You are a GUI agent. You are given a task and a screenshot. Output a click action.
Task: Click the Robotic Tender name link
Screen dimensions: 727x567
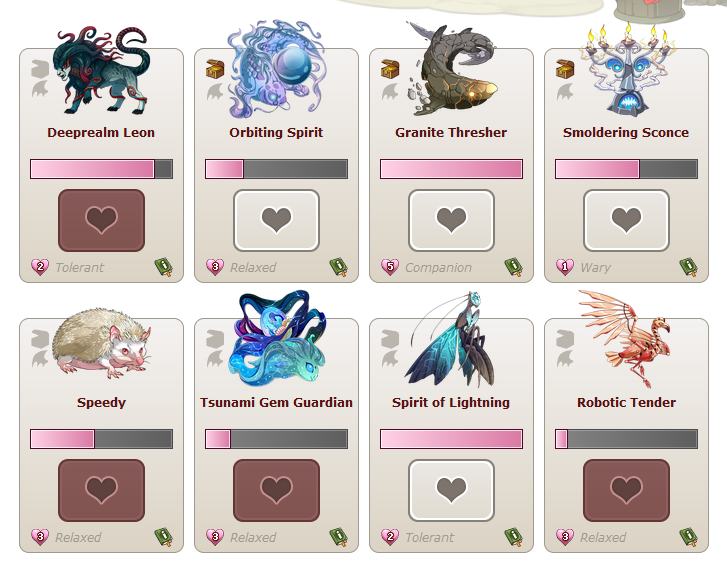click(626, 402)
